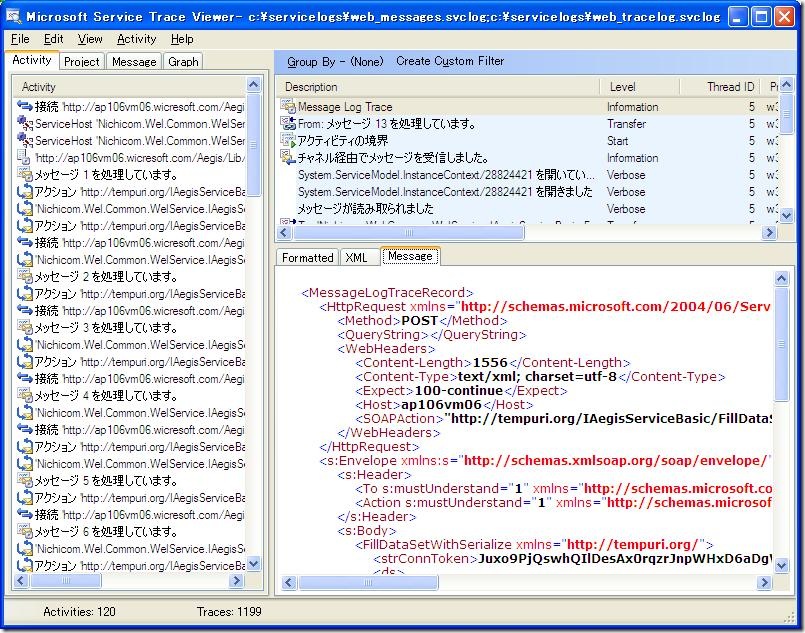The height and width of the screenshot is (633, 805).
Task: Click the icon of メッセージ 6 を処理しています
Action: click(25, 531)
